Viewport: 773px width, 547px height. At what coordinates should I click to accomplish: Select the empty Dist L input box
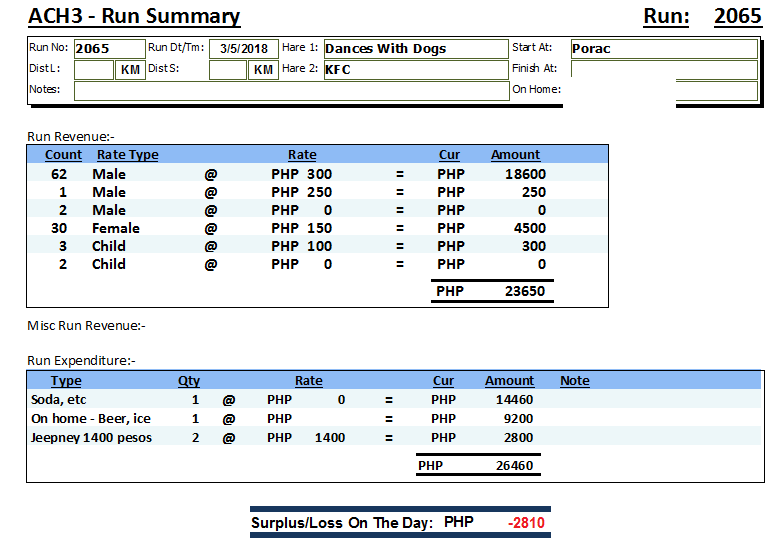95,70
